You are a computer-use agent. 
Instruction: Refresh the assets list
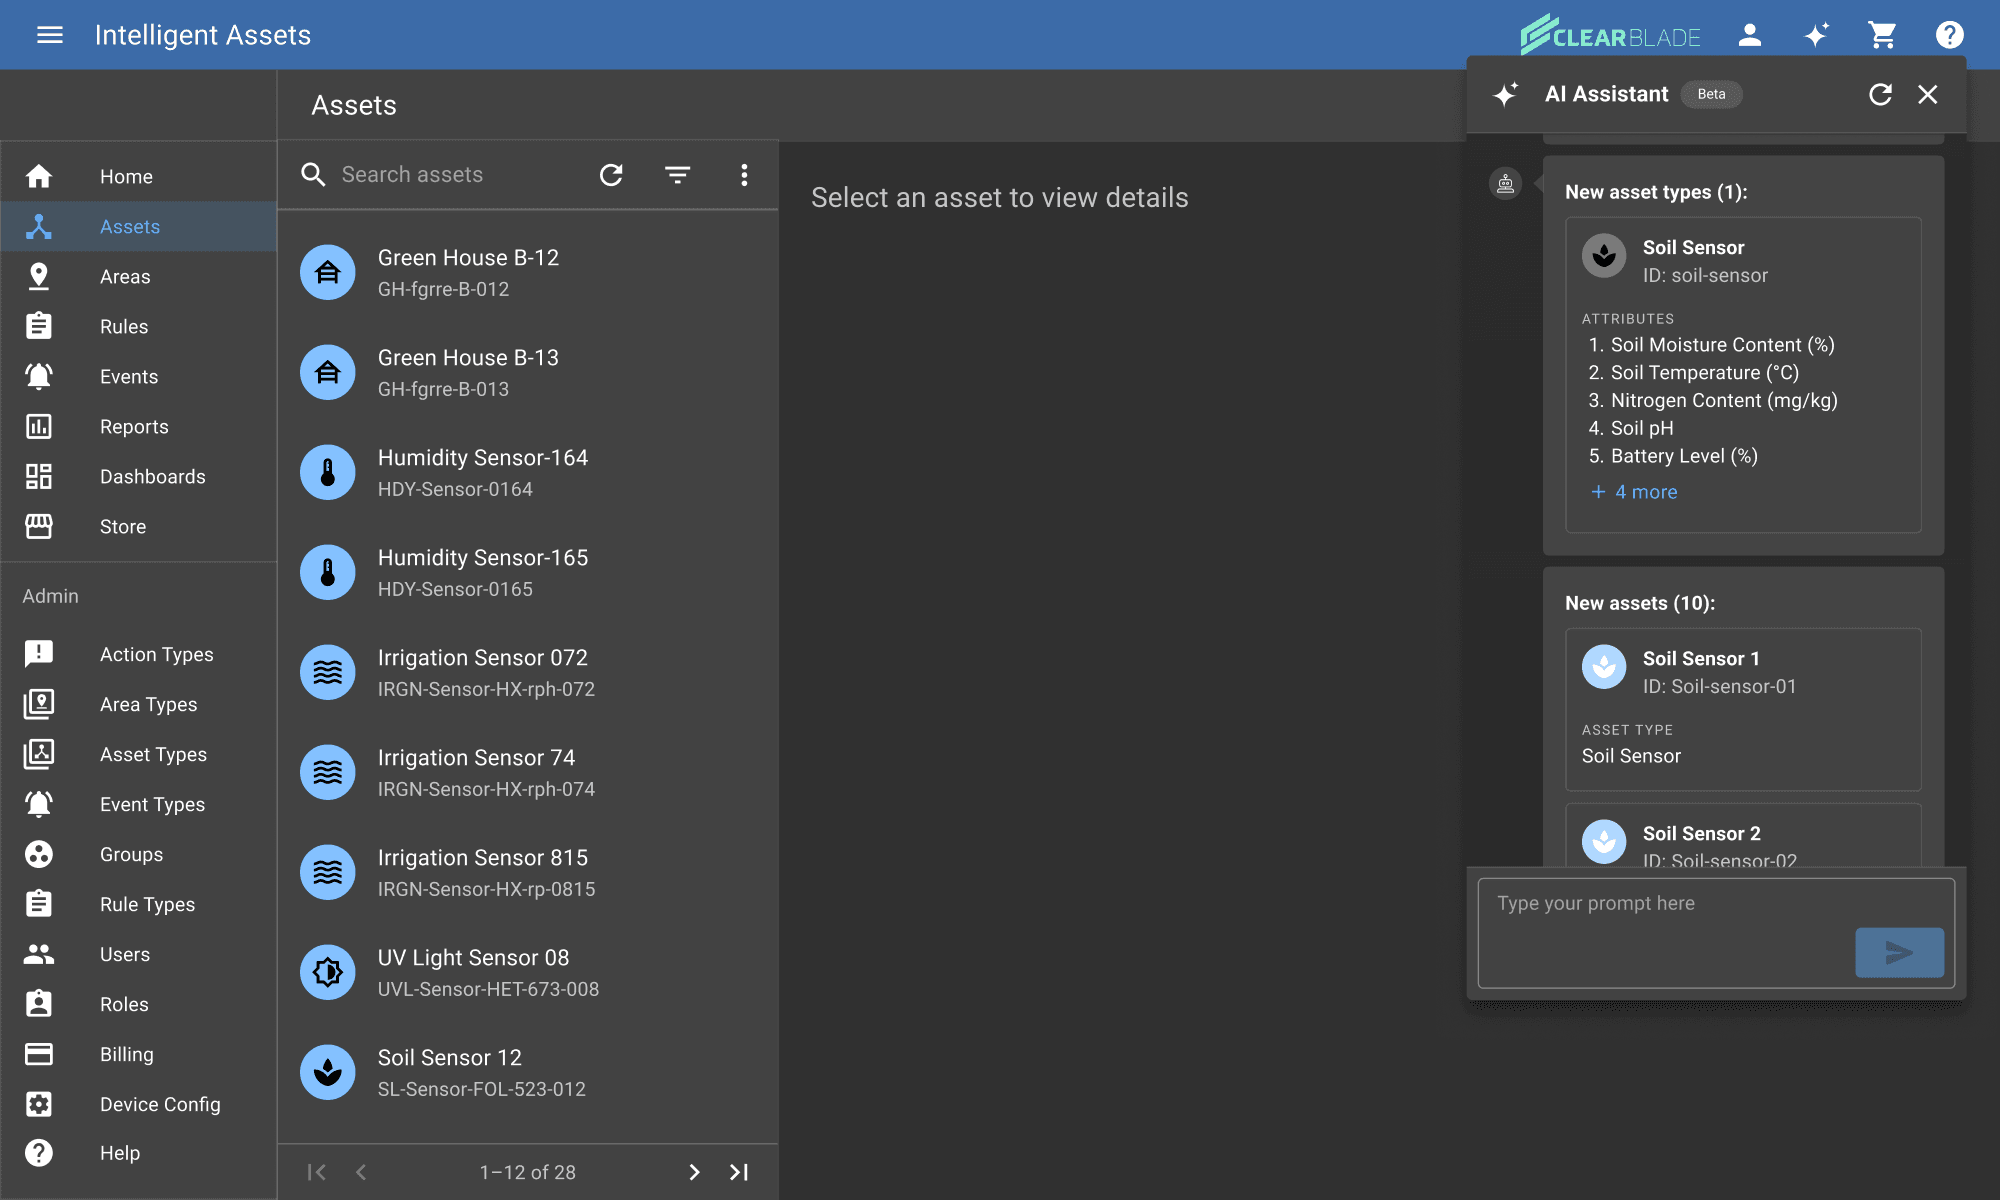(611, 175)
